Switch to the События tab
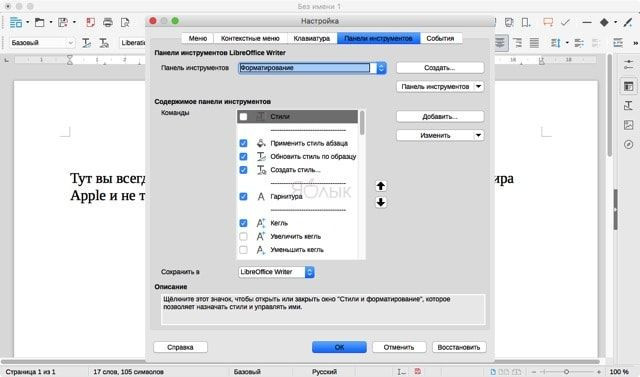Screen dimensions: 640x377 (x=440, y=38)
